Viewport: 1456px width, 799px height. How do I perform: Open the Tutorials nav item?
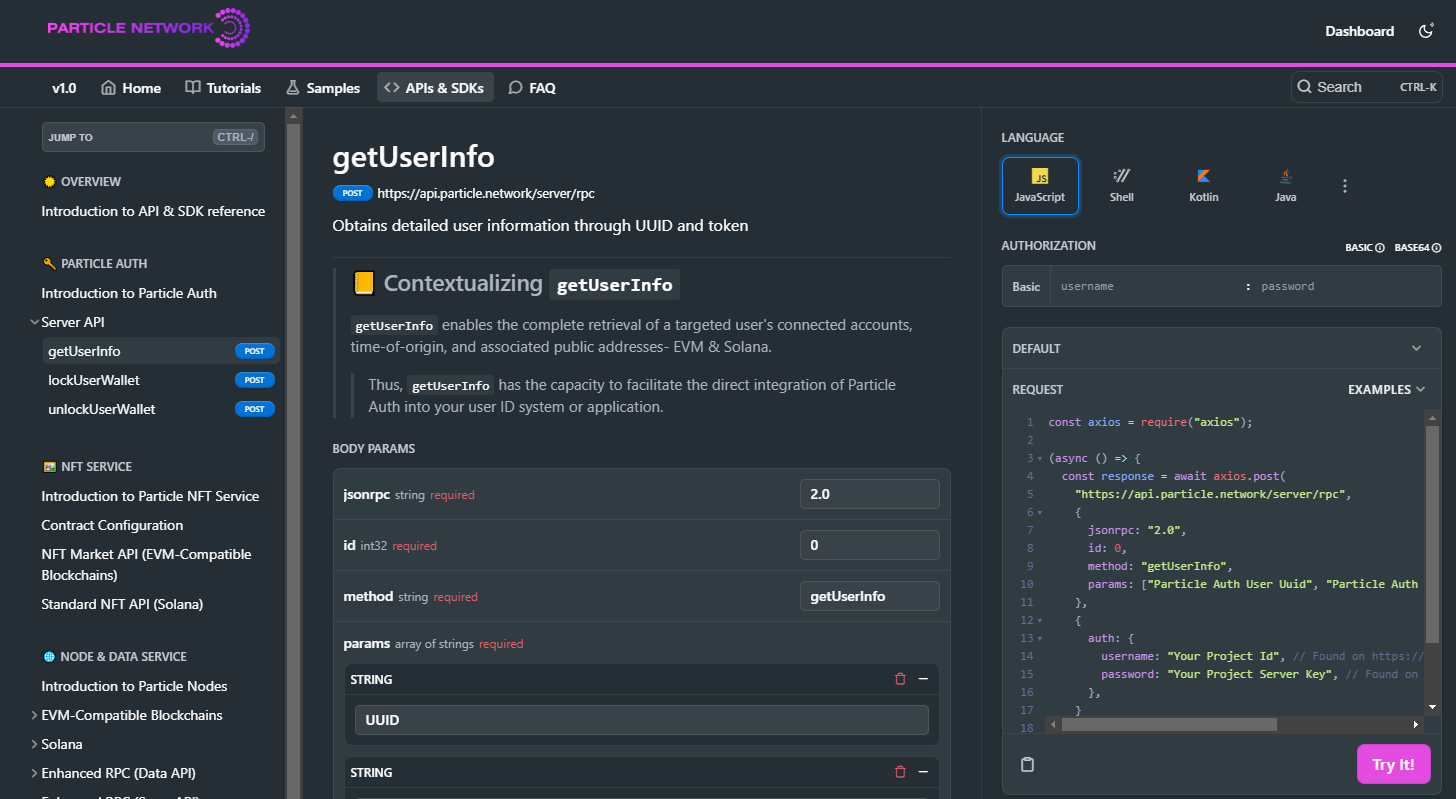[x=223, y=88]
